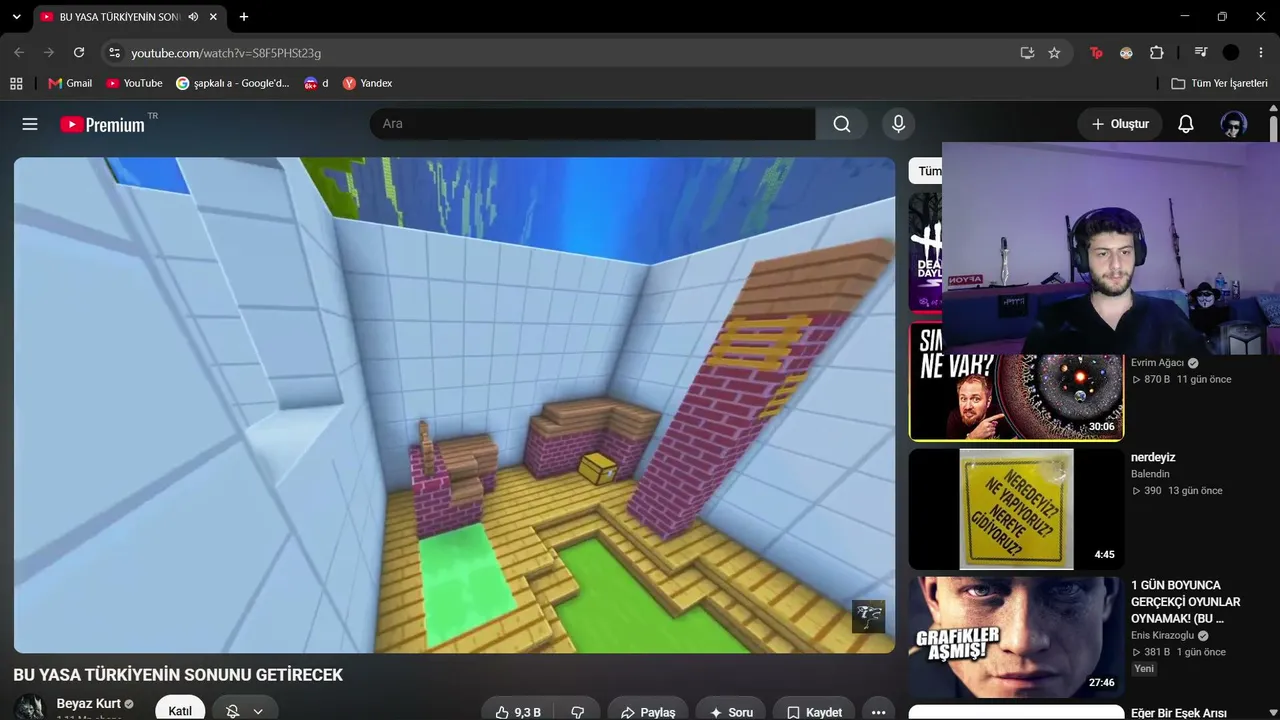
Task: Open Beyaz Kurt channel avatar
Action: click(30, 707)
